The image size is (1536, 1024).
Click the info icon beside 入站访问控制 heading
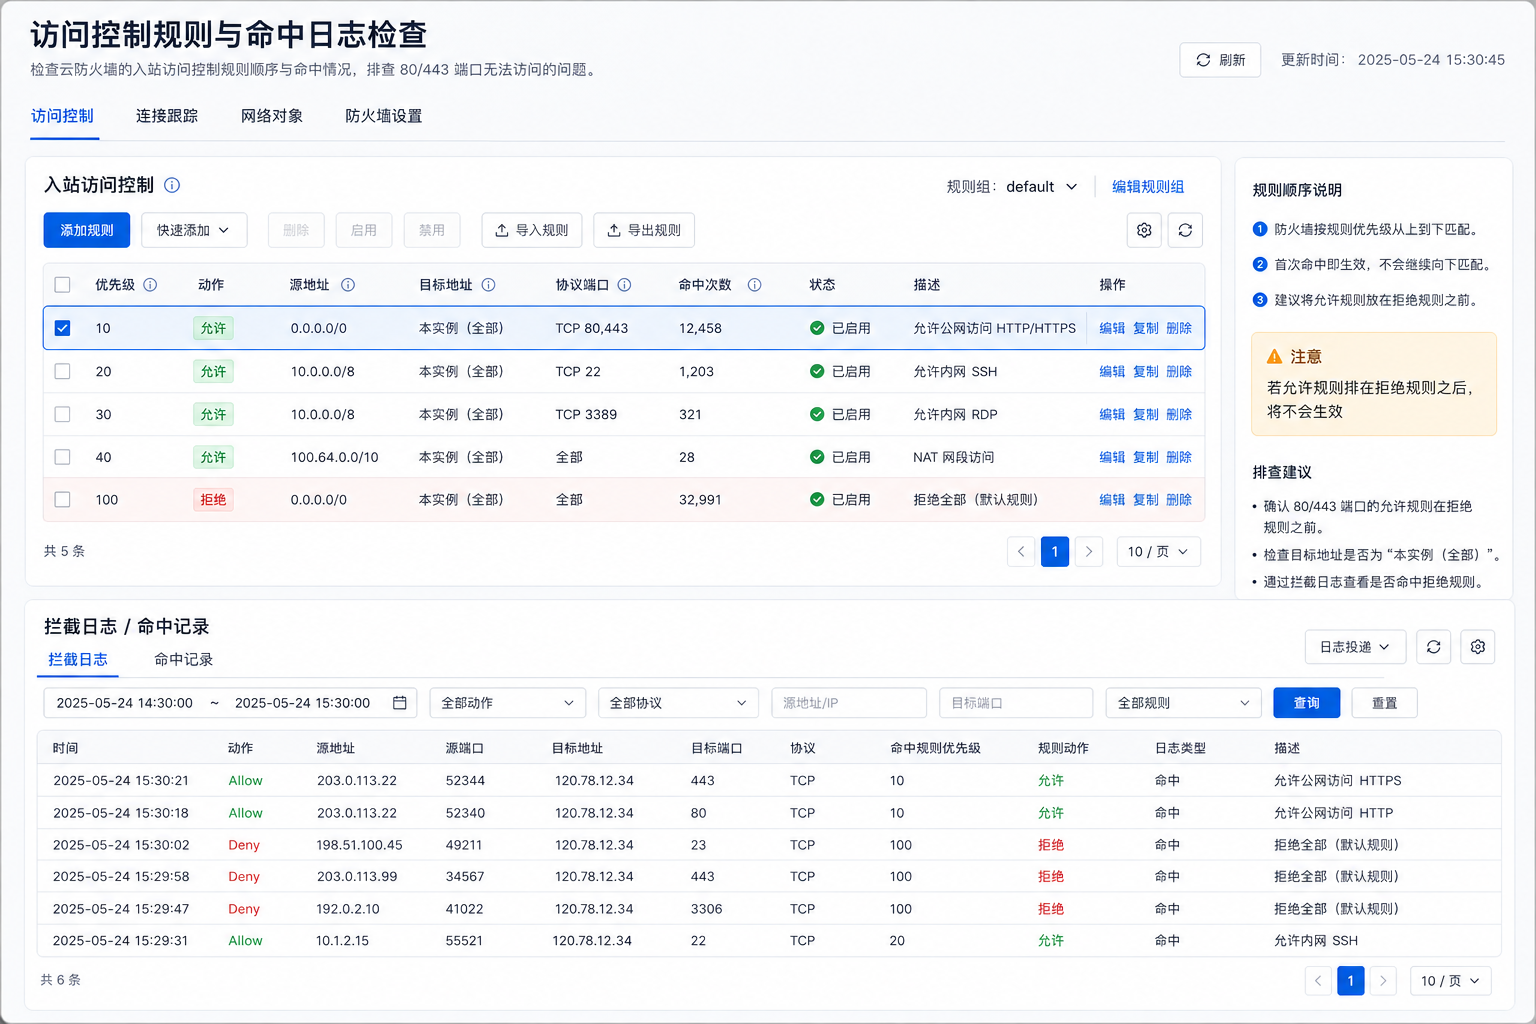coord(172,185)
